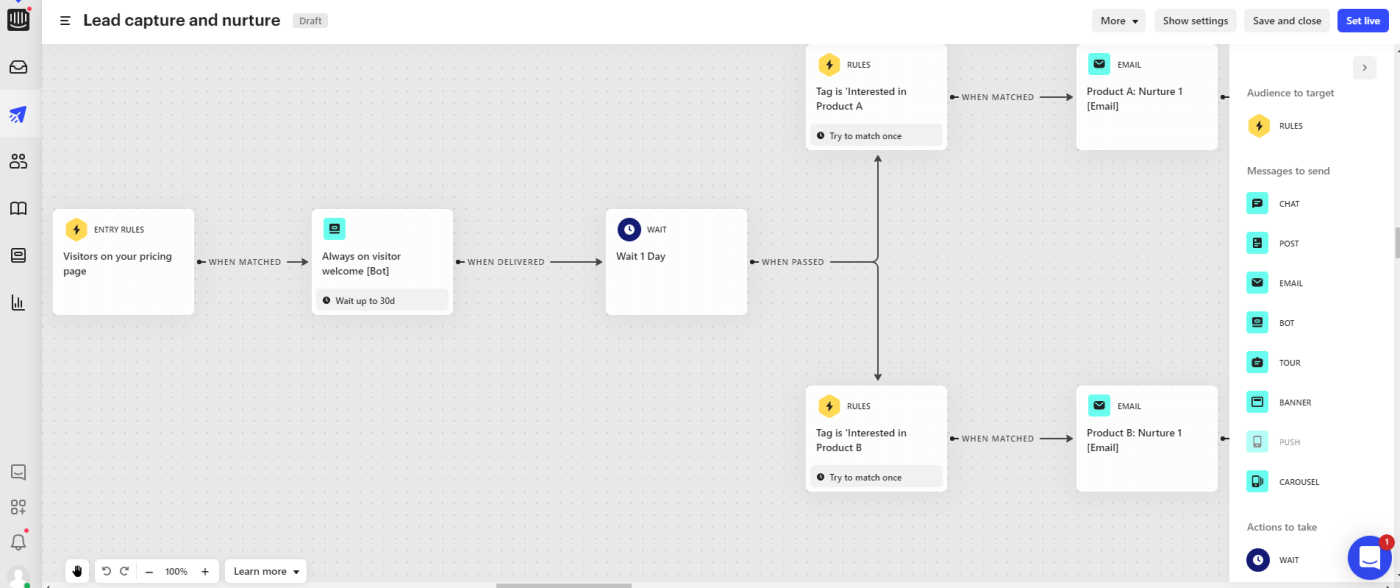Open the Contacts people icon
This screenshot has height=588, width=1400.
[18, 161]
